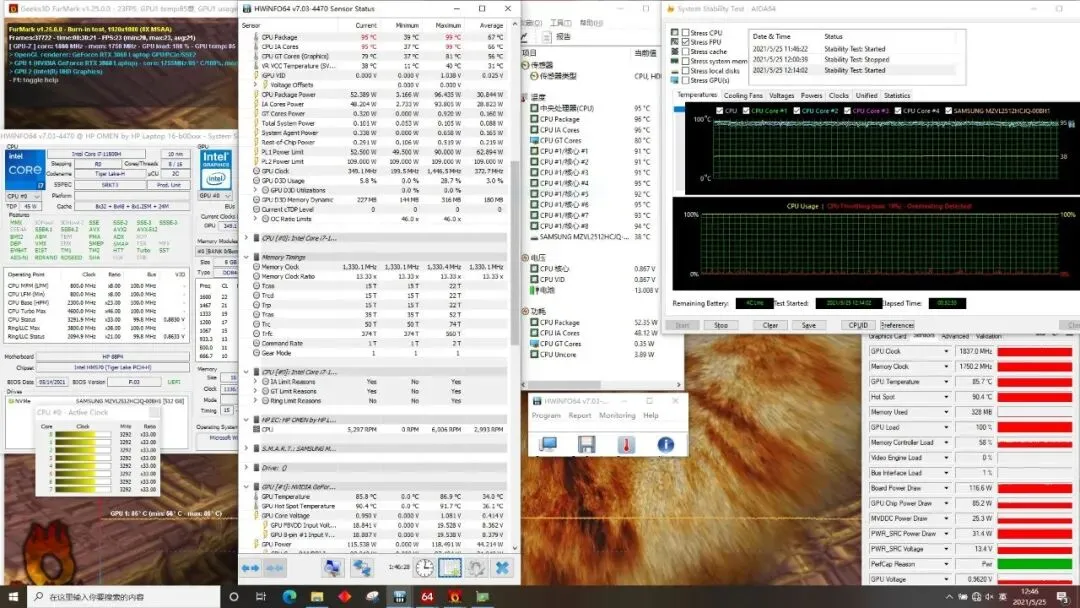Click the clock reset-timer icon in HWiNFO sensor toolbar
Image resolution: width=1080 pixels, height=608 pixels.
[424, 567]
